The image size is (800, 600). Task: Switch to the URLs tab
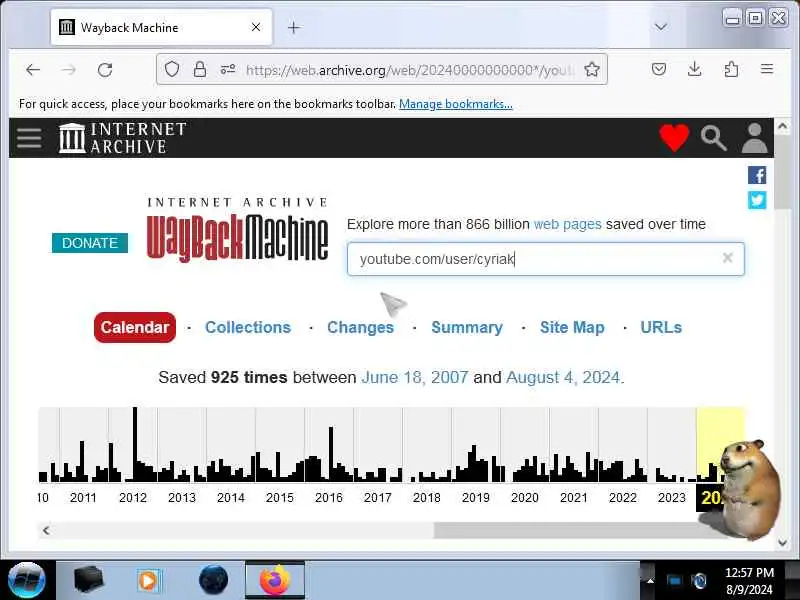click(x=661, y=327)
